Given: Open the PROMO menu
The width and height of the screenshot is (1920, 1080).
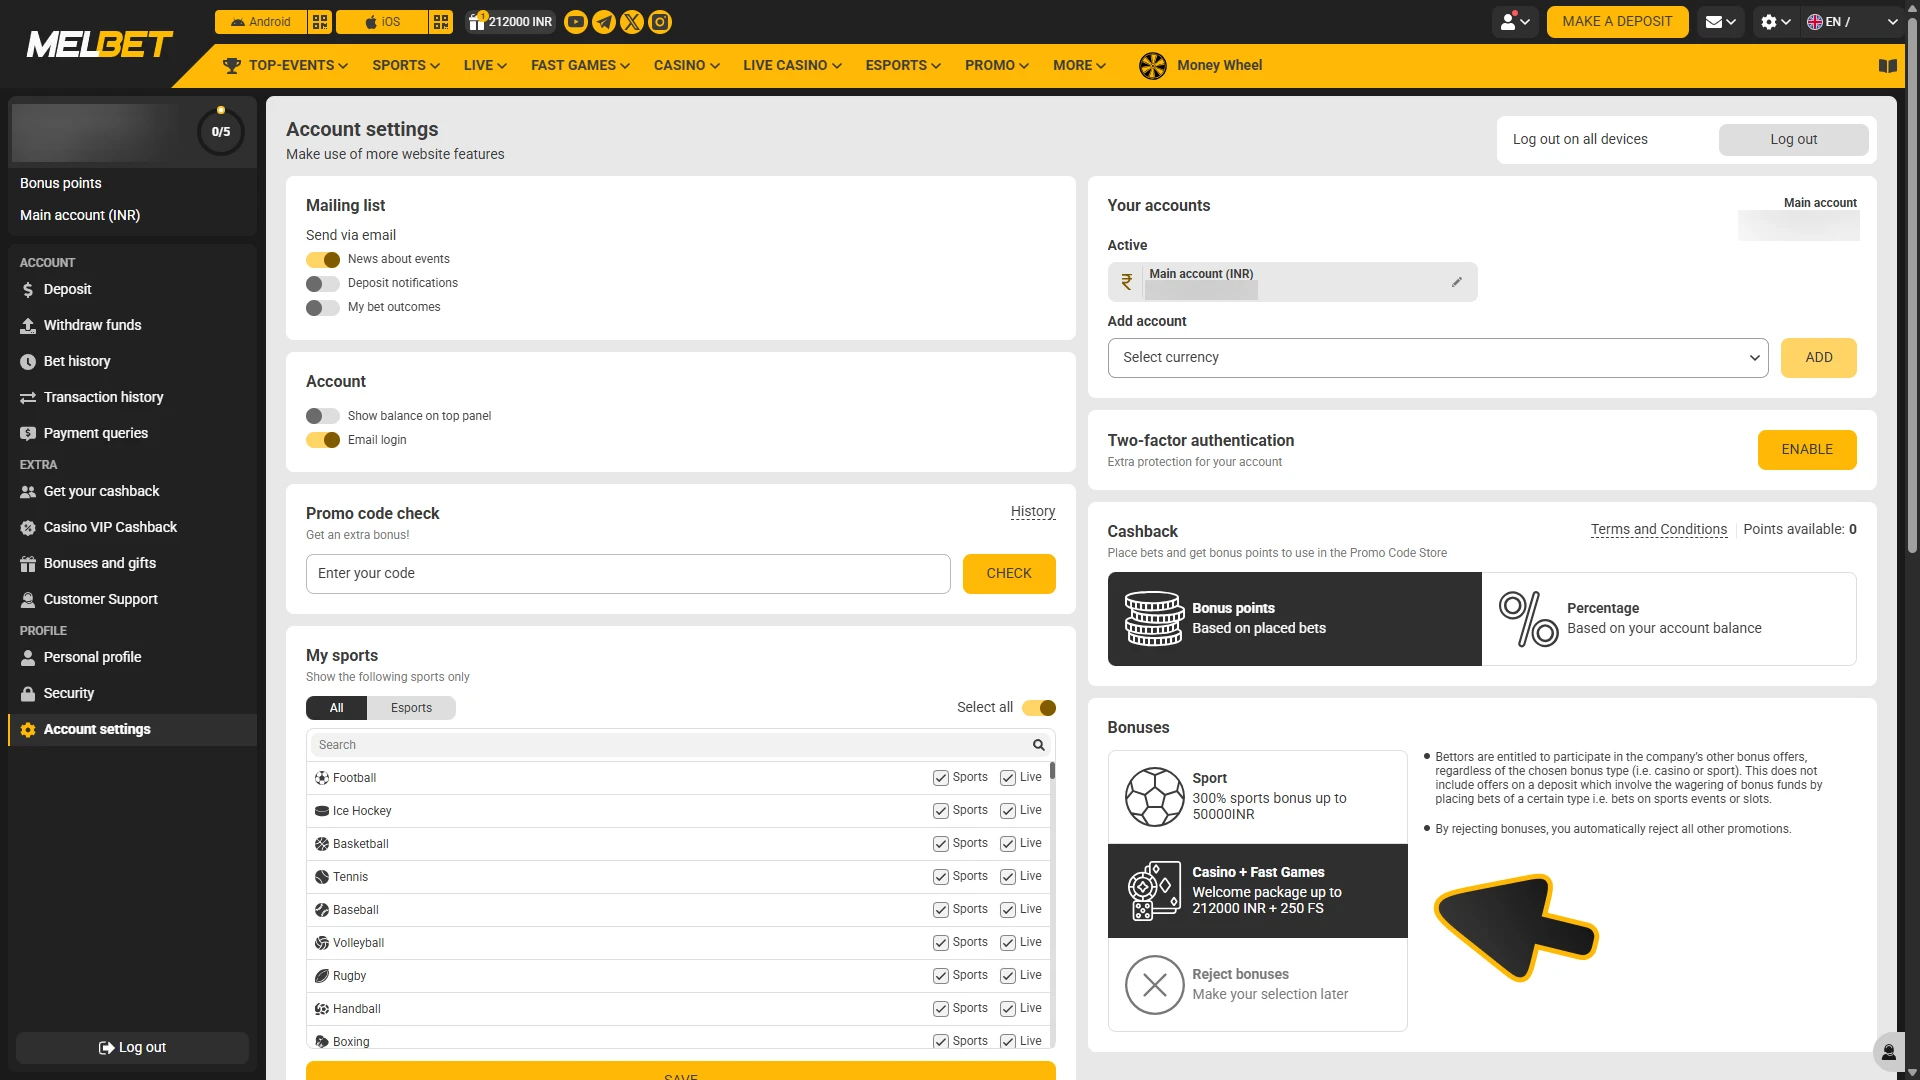Looking at the screenshot, I should click(997, 66).
